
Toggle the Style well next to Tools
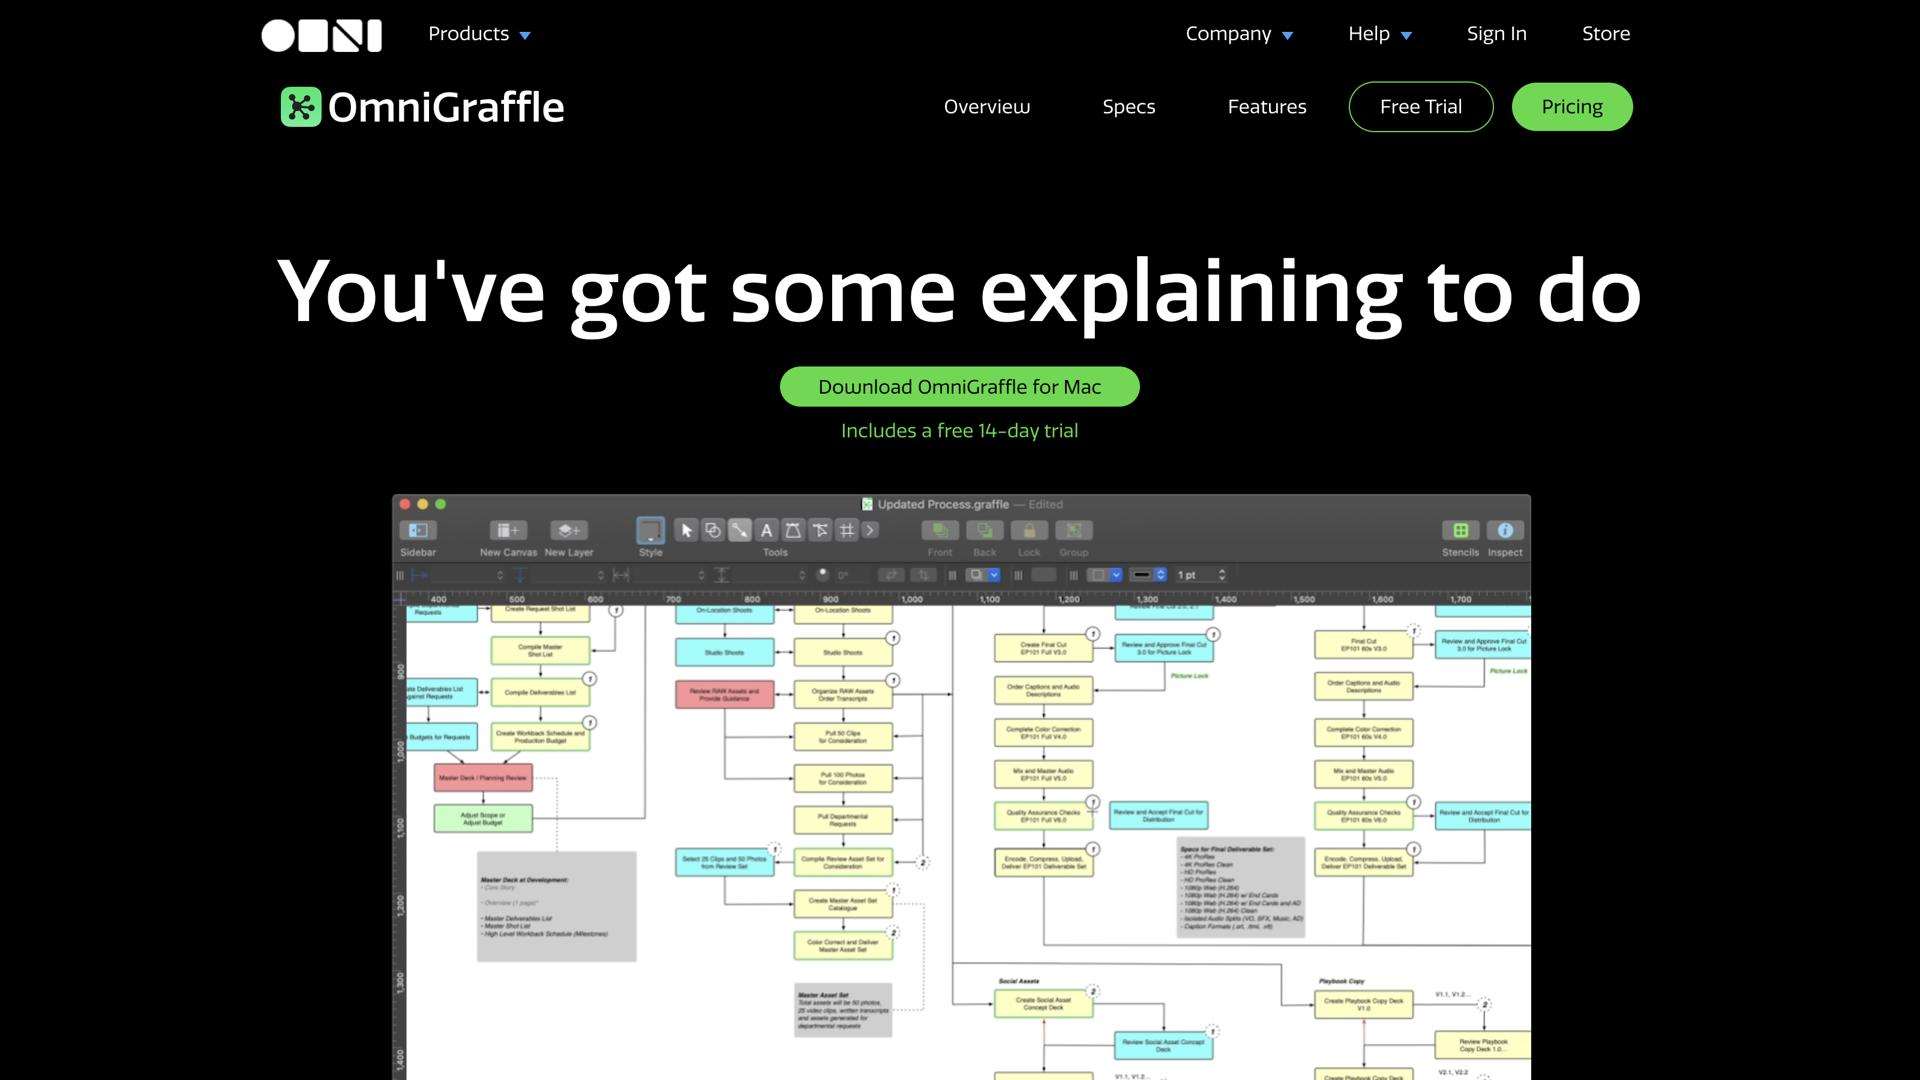[x=650, y=530]
